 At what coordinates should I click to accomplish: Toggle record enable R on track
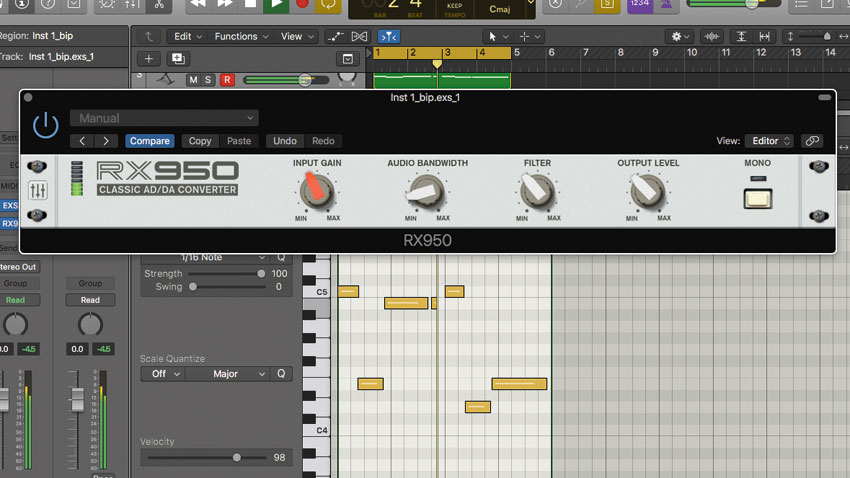227,80
